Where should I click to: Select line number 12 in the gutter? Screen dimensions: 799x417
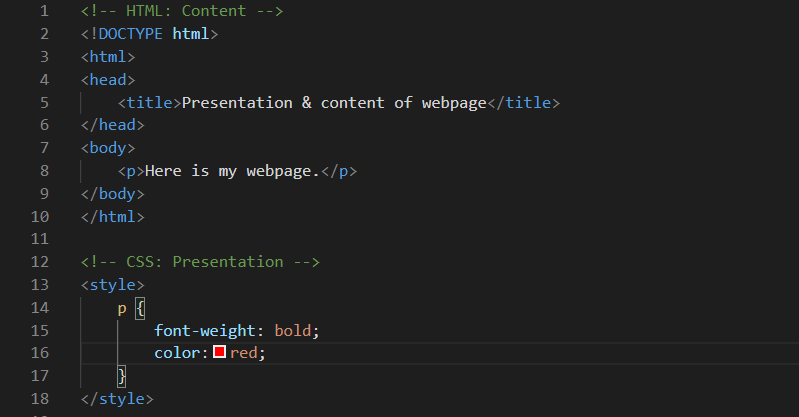coord(40,262)
